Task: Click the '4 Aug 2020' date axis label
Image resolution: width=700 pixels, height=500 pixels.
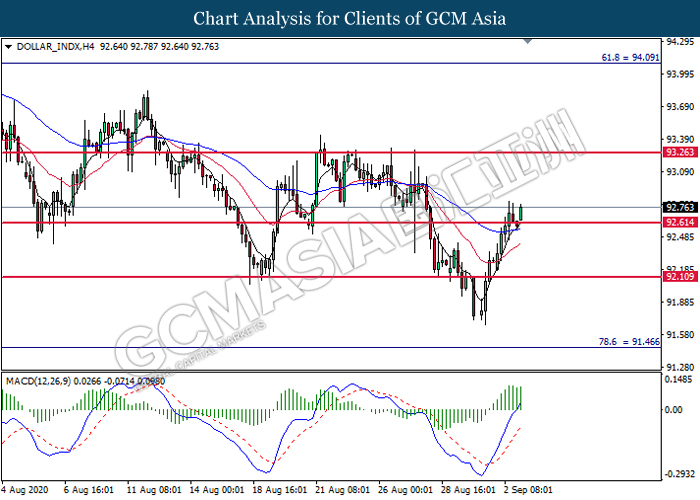Action: click(x=25, y=490)
